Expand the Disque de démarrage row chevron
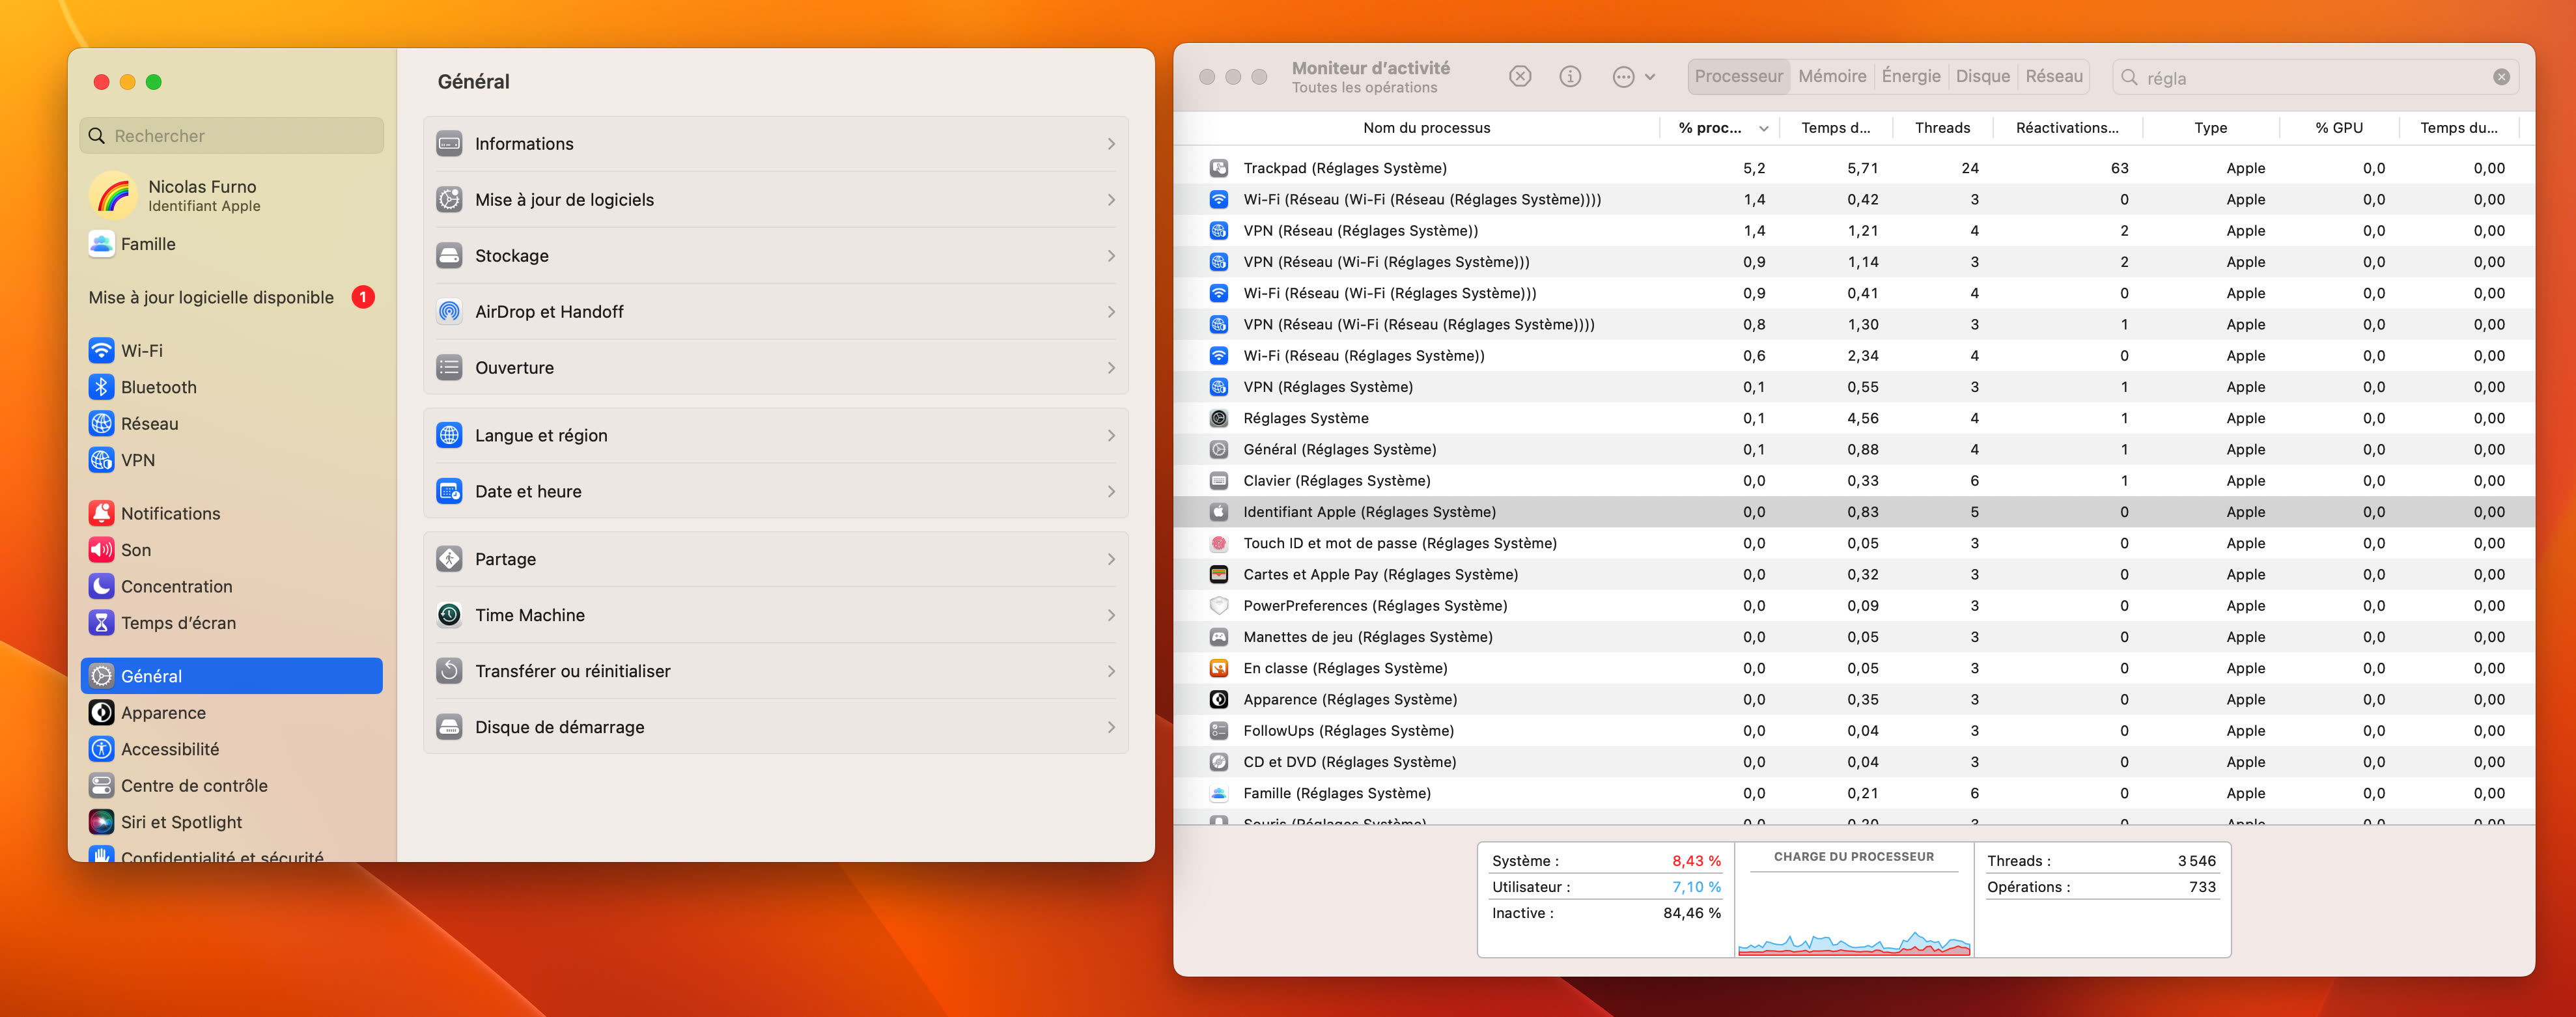Image resolution: width=2576 pixels, height=1017 pixels. tap(1111, 727)
